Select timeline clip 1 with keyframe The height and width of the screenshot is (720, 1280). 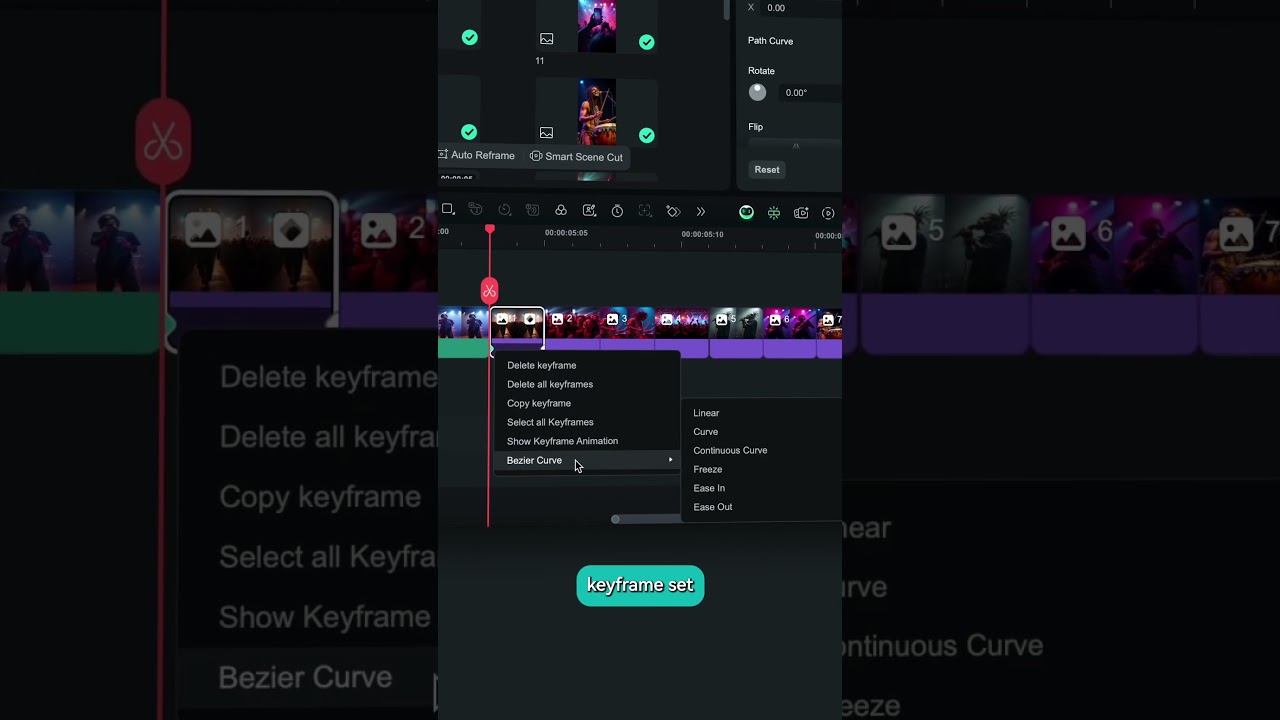coord(517,329)
